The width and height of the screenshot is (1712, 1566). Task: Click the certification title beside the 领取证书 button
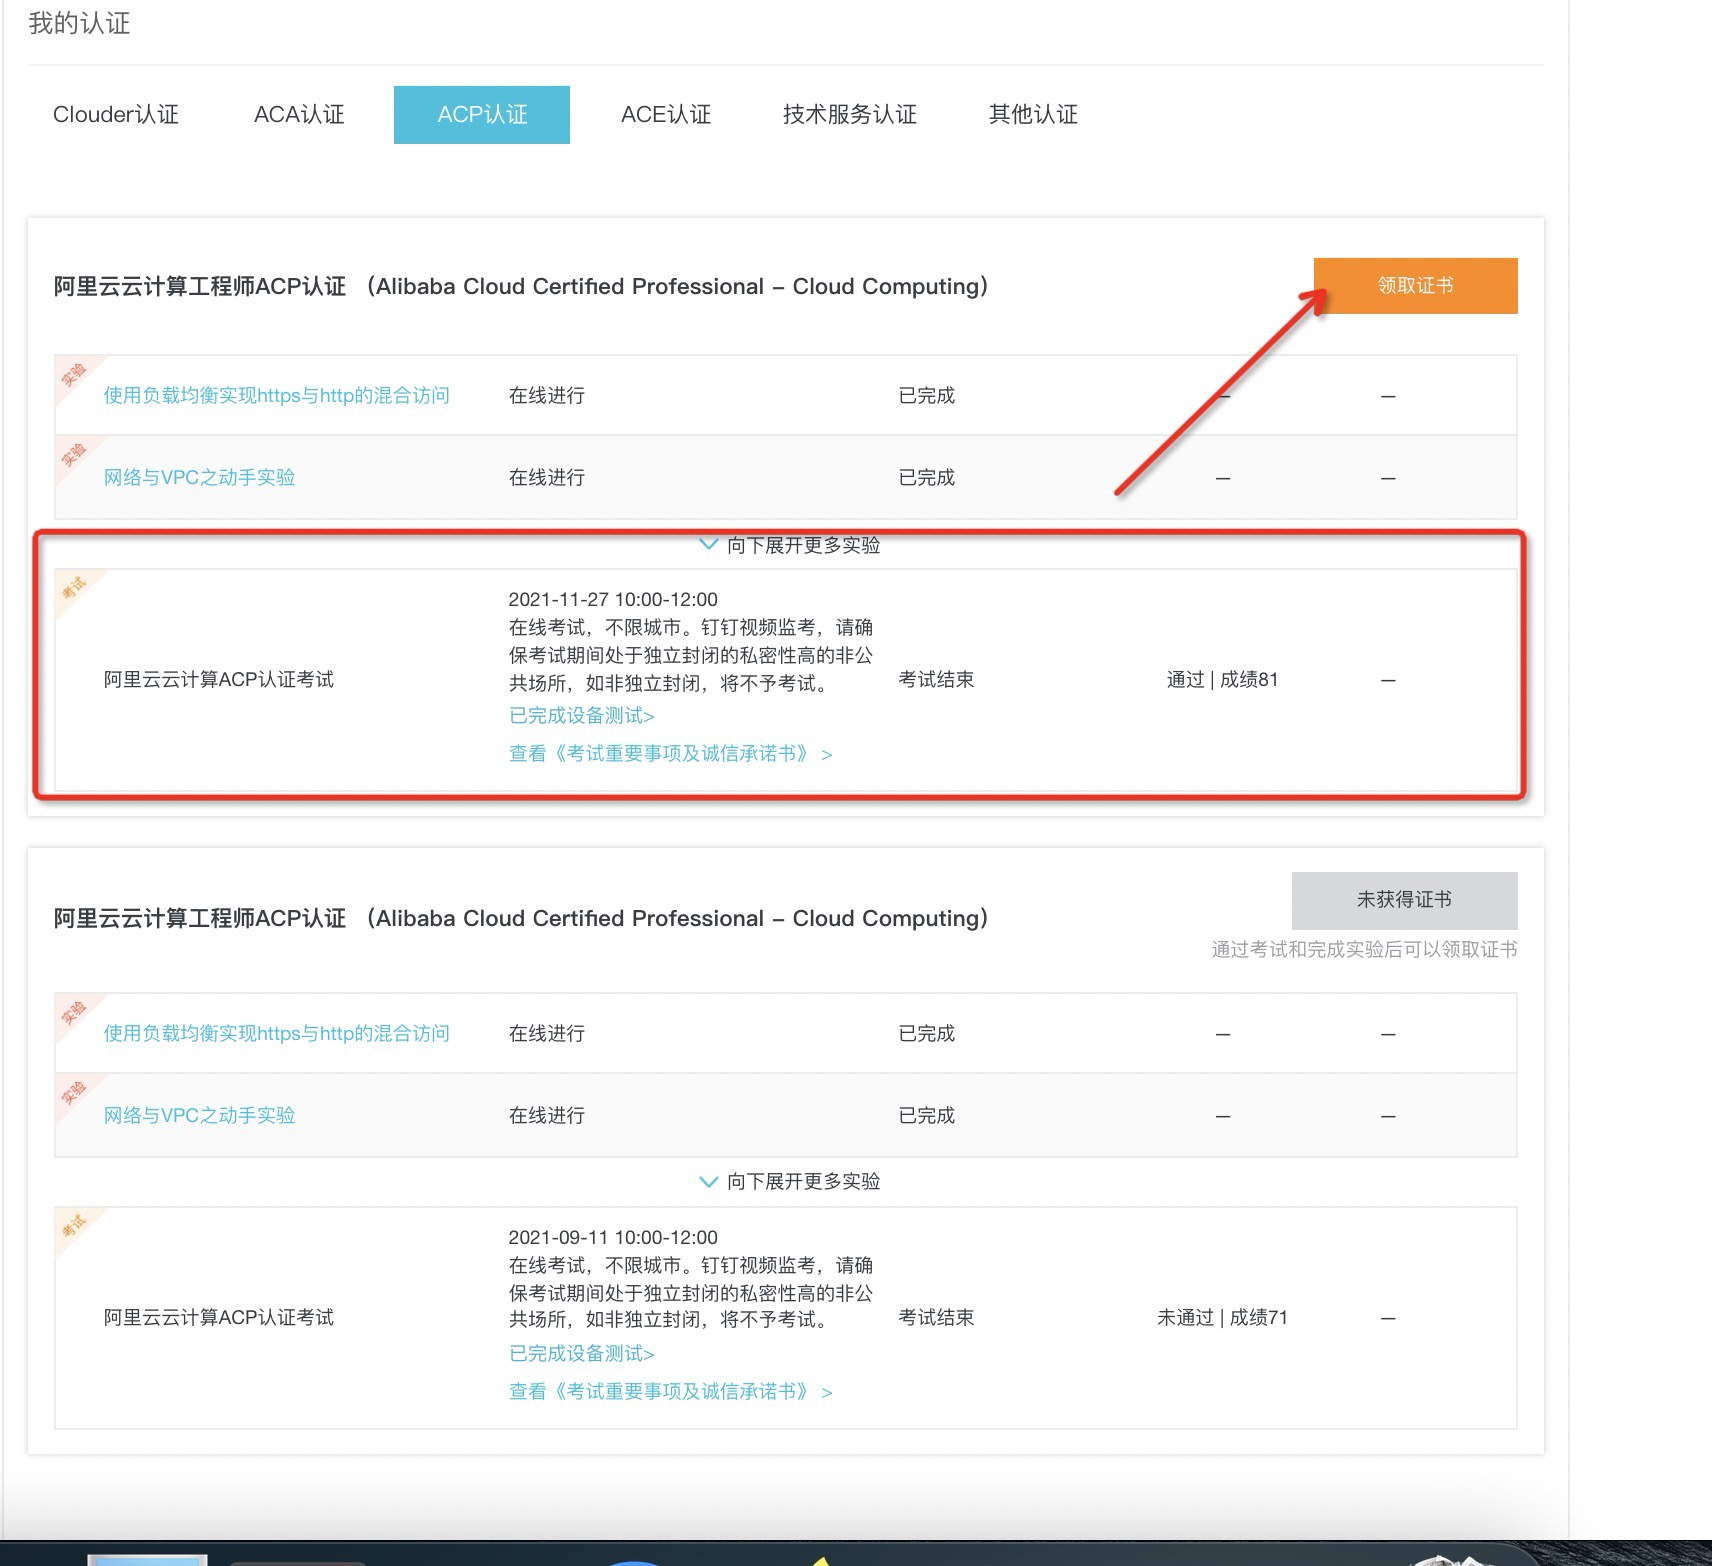click(521, 287)
